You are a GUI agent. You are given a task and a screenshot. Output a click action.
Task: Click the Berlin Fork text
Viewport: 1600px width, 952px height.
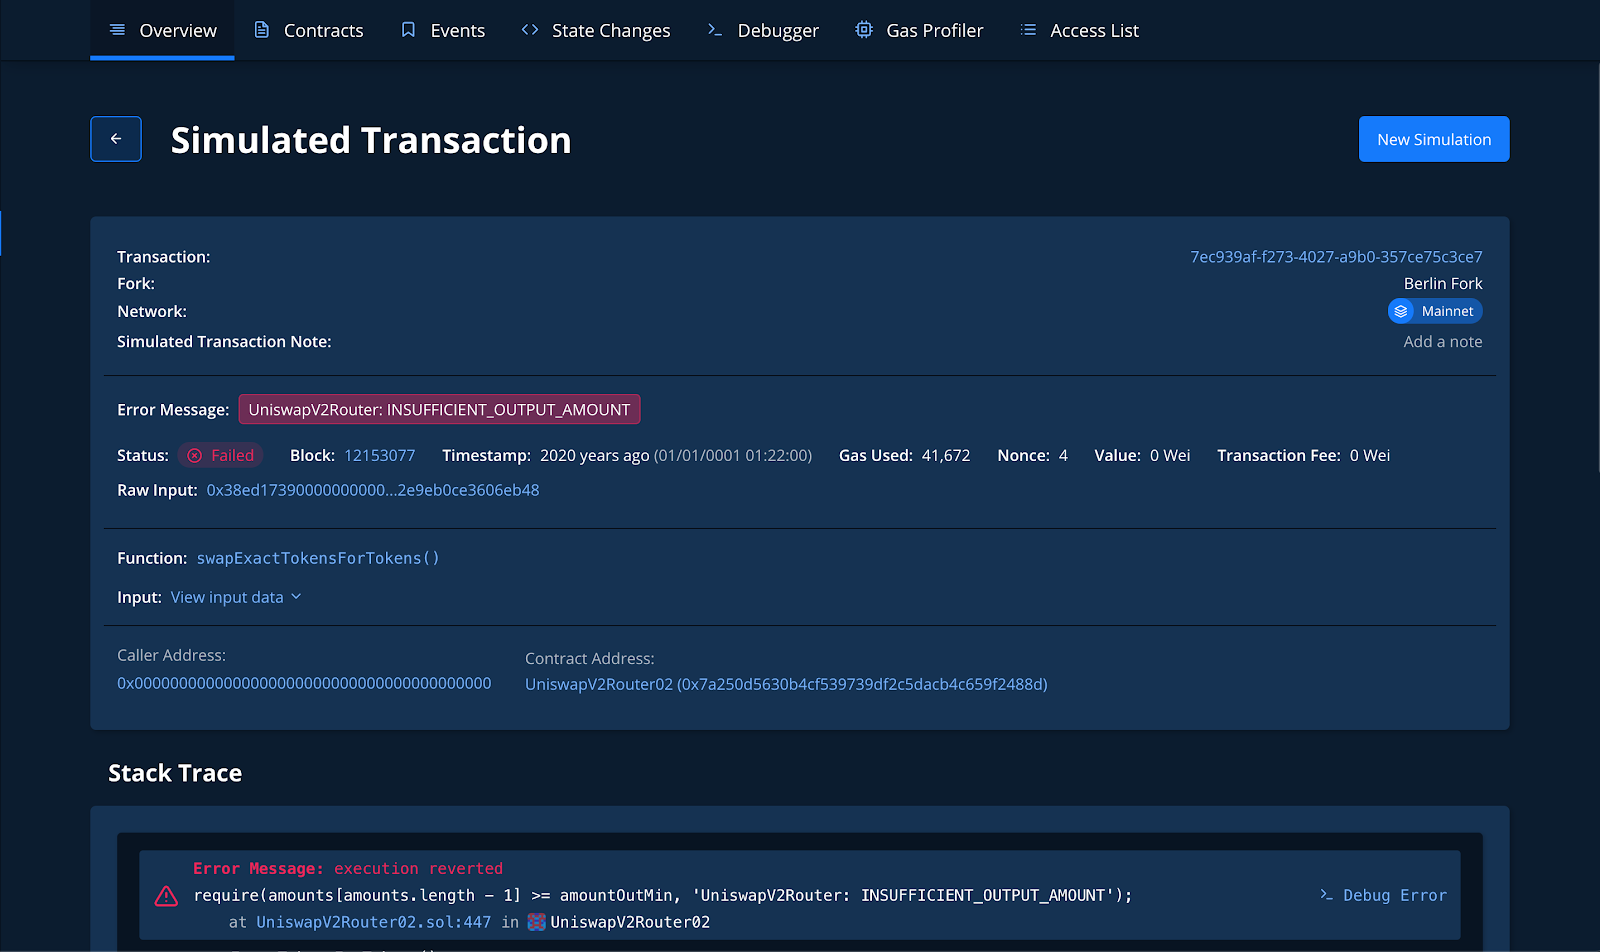coord(1443,284)
